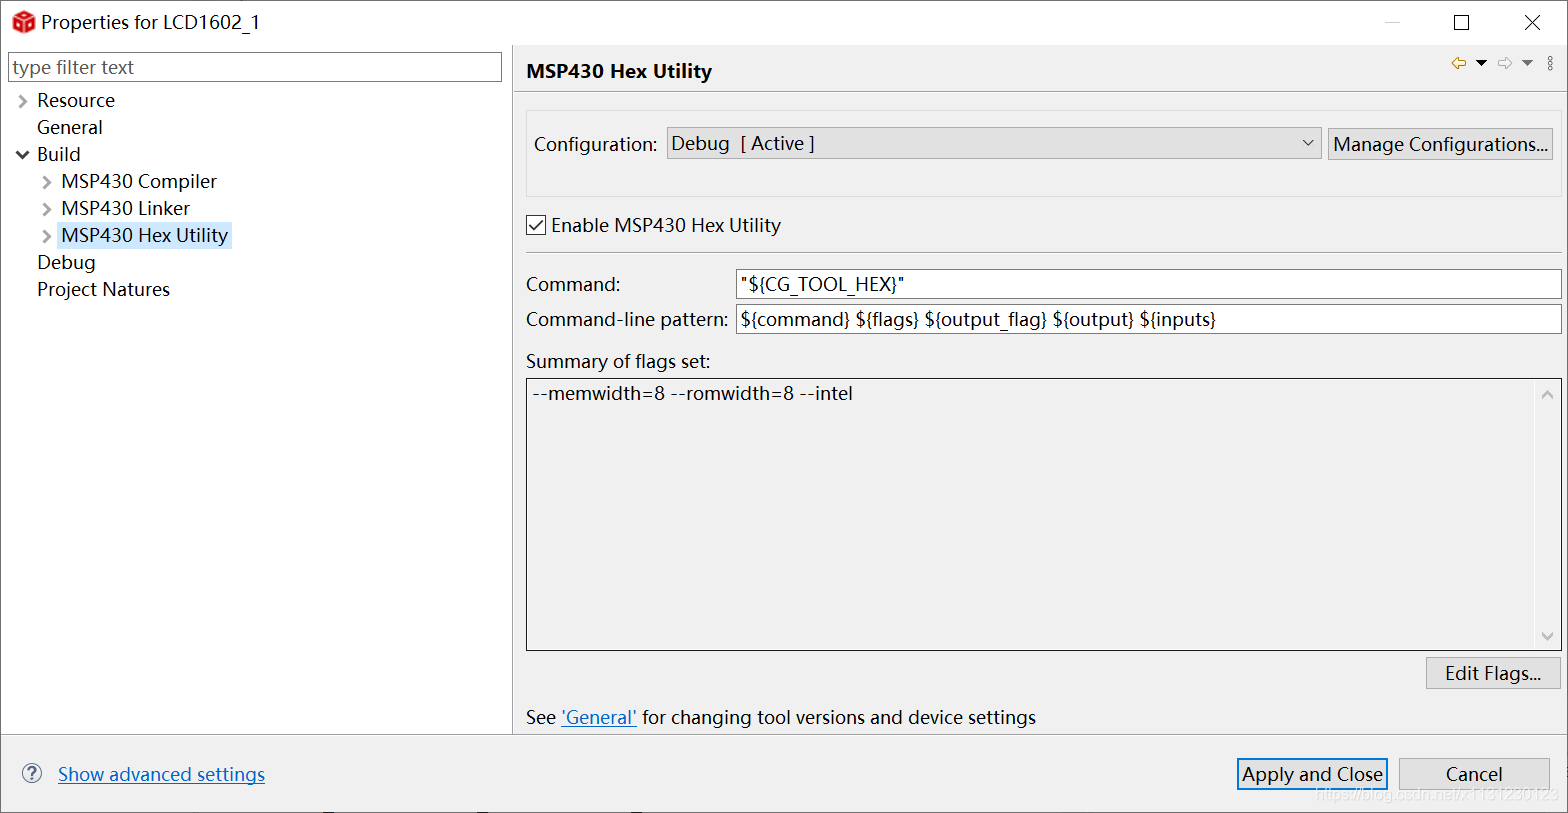1568x813 pixels.
Task: Focus the type filter text field
Action: tap(255, 67)
